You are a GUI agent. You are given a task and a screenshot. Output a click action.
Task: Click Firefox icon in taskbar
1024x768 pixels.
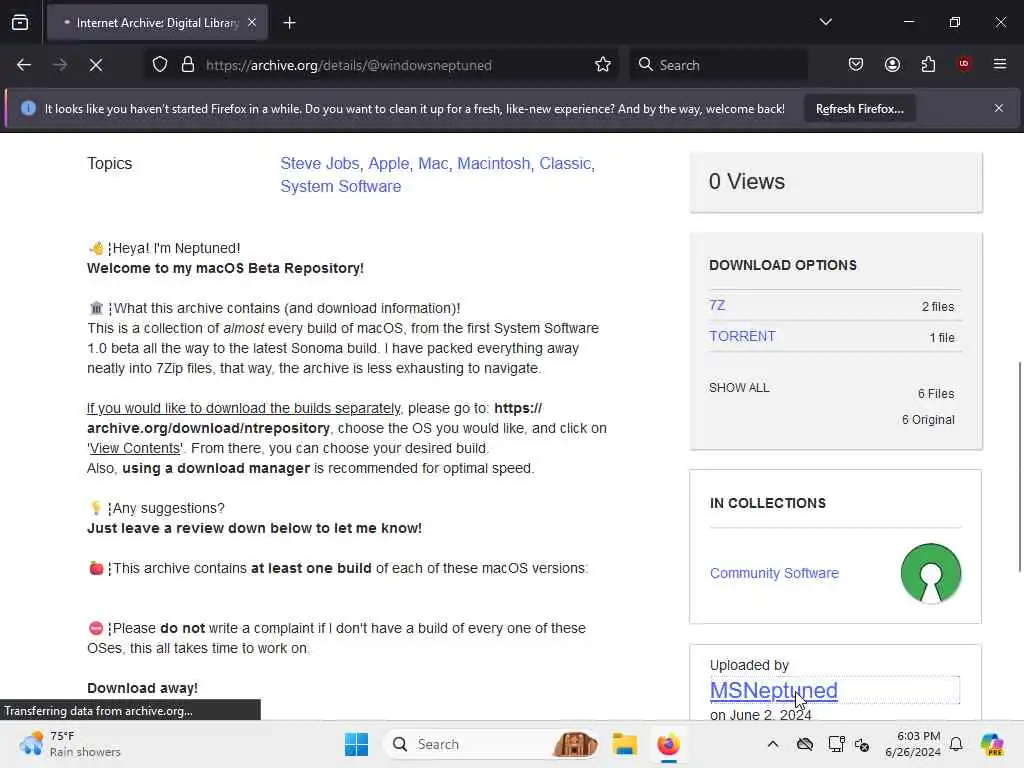click(668, 744)
